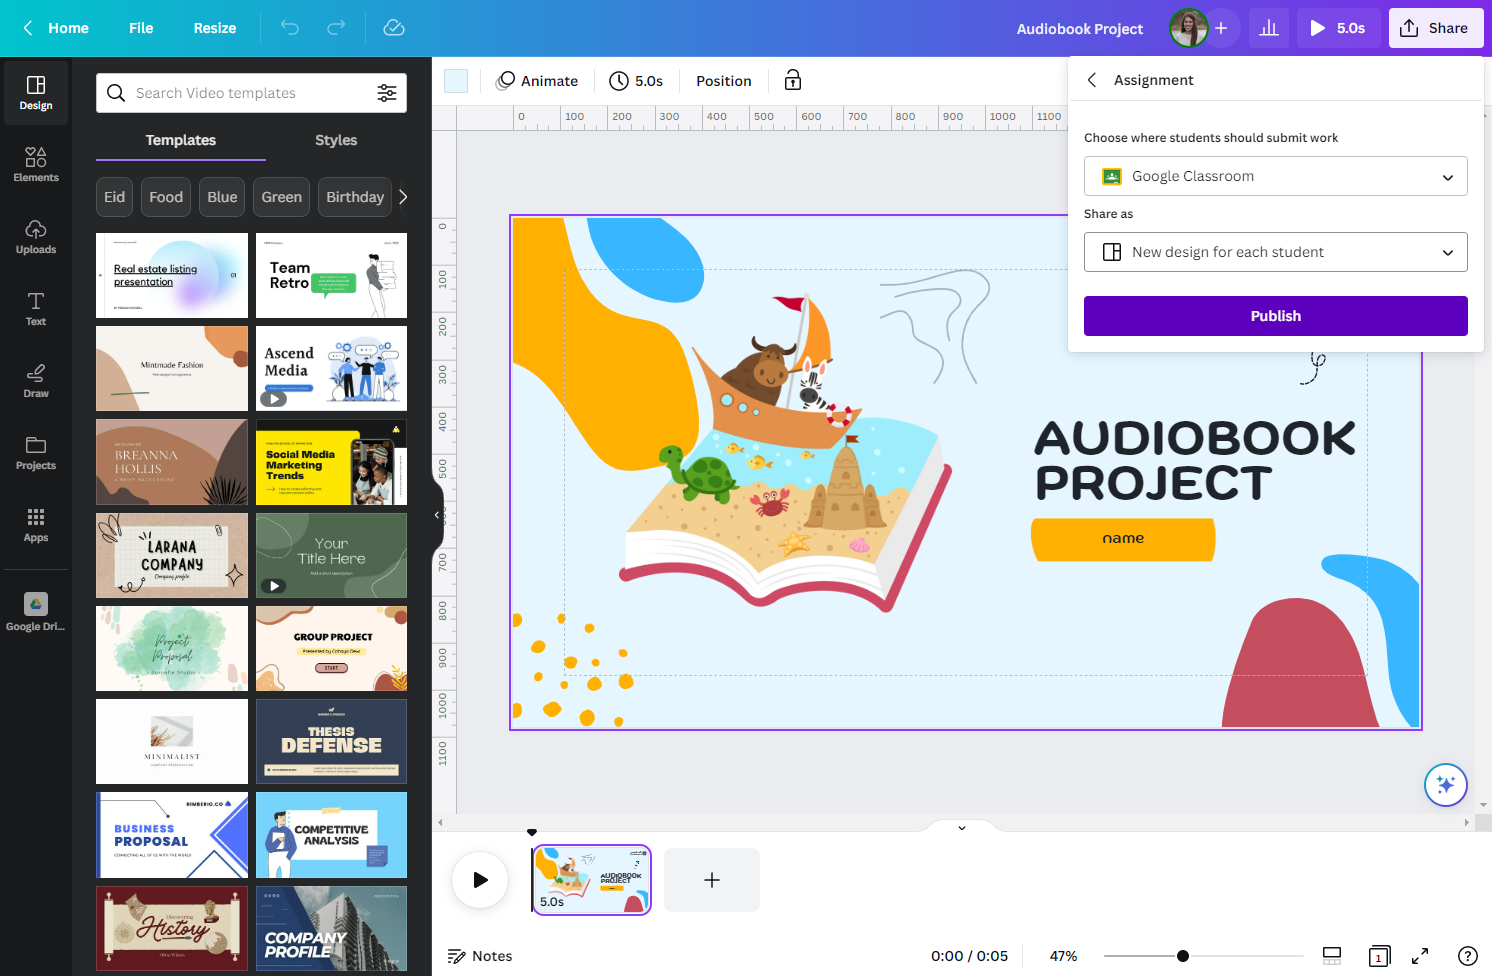Click the undo arrow icon
Viewport: 1492px width, 976px height.
click(290, 28)
